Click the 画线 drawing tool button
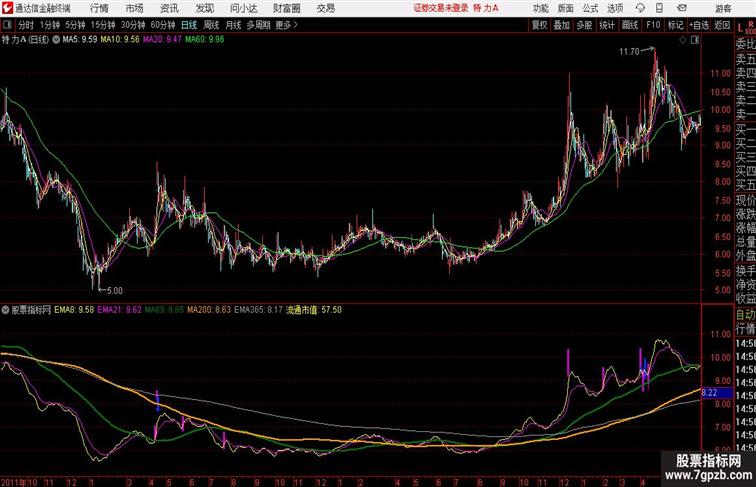 click(630, 25)
